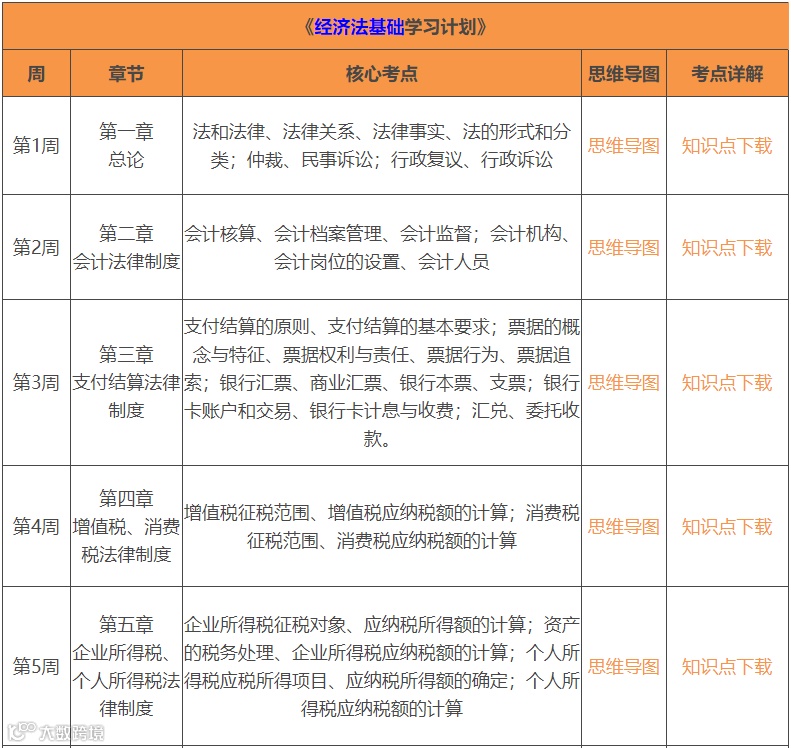
Task: Open 知识点下载 link for 第1周
Action: [727, 146]
